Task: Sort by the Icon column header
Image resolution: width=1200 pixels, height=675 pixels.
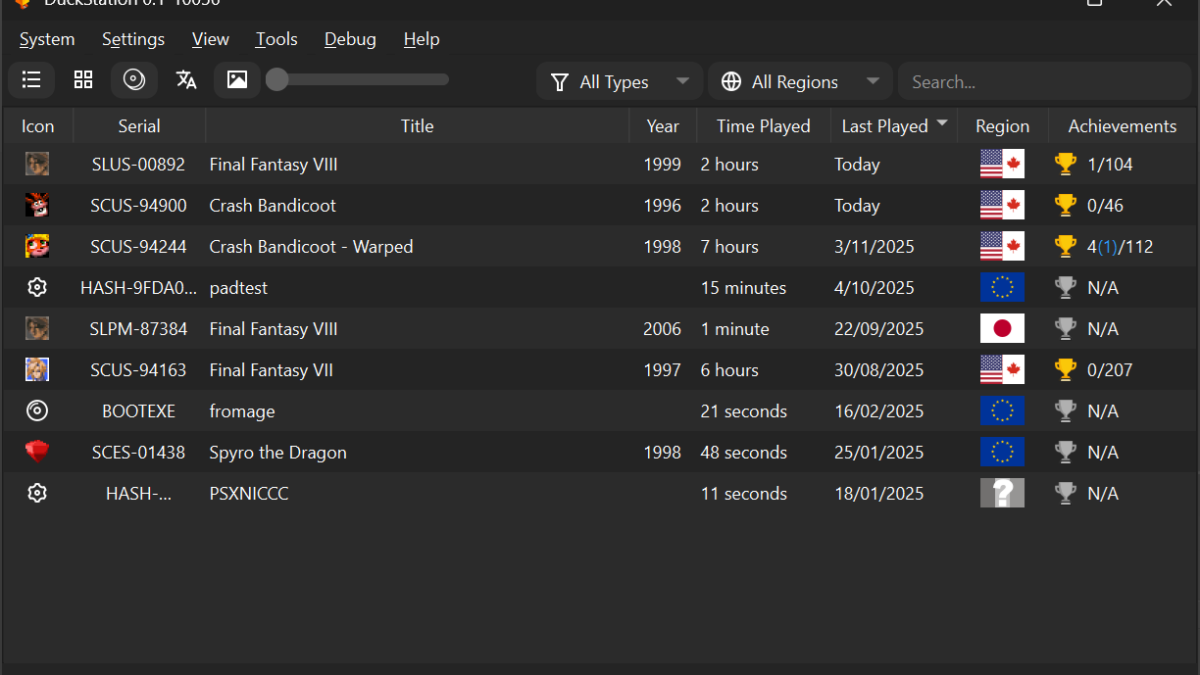Action: (x=38, y=126)
